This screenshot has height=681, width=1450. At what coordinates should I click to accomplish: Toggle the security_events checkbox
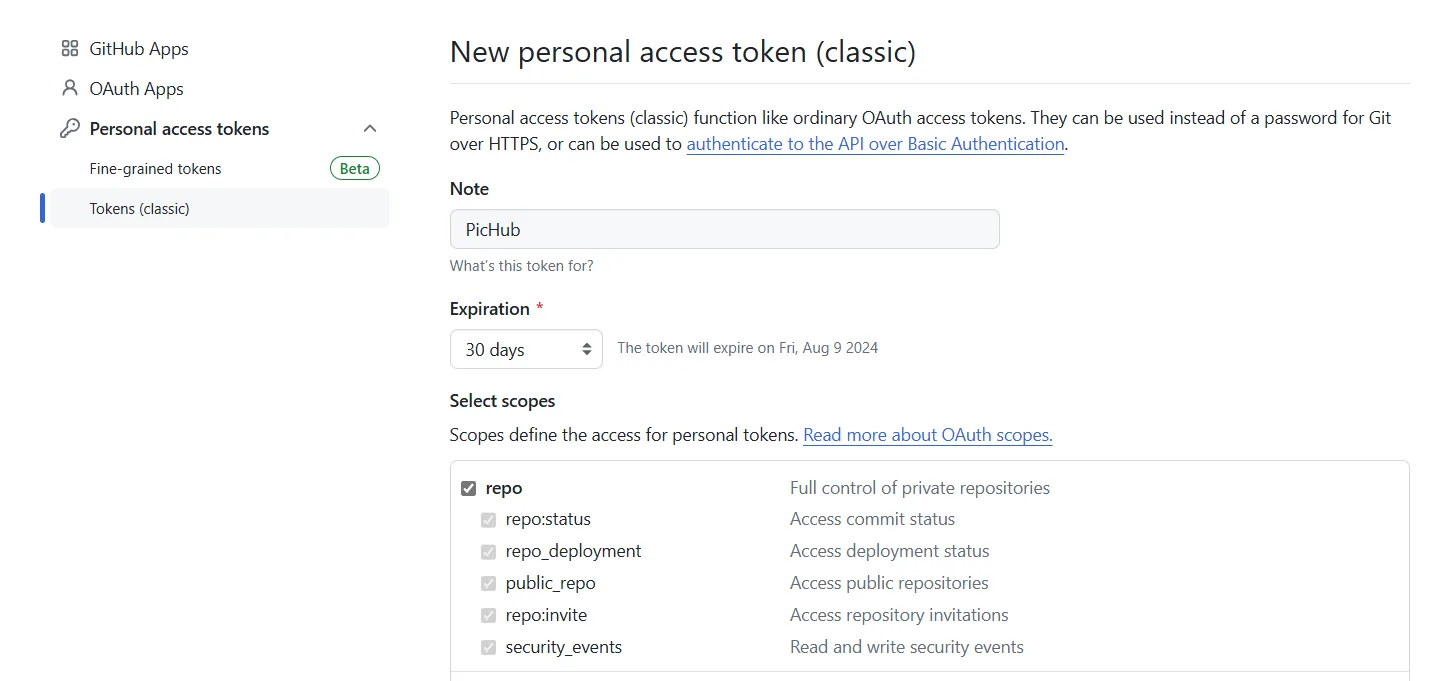pyautogui.click(x=488, y=648)
